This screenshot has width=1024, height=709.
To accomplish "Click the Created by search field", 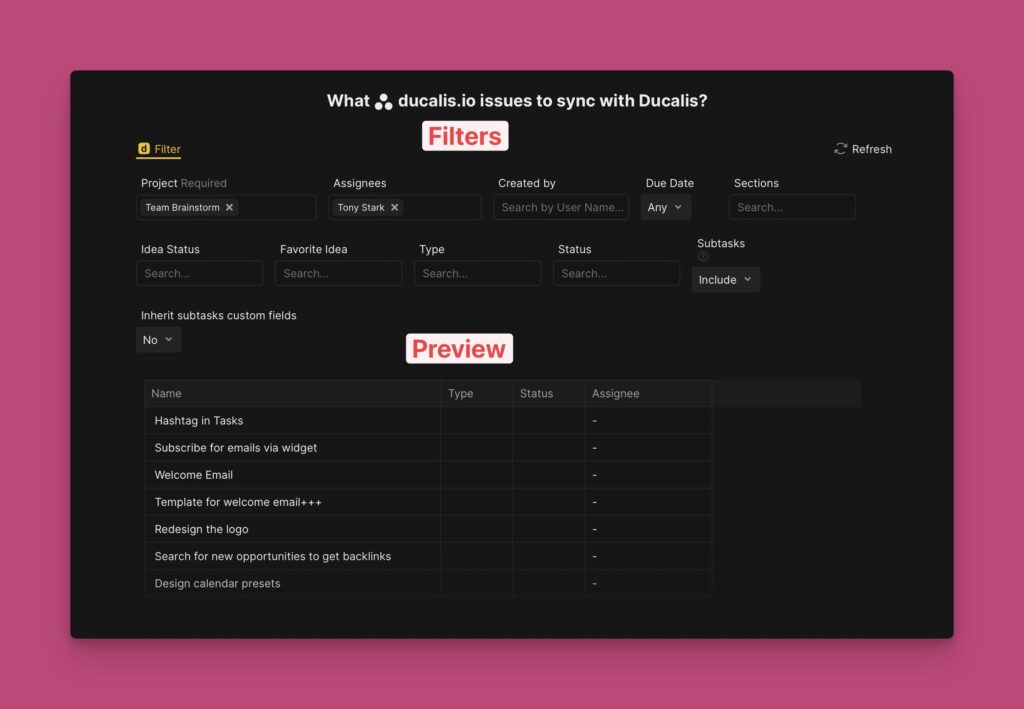I will point(561,207).
